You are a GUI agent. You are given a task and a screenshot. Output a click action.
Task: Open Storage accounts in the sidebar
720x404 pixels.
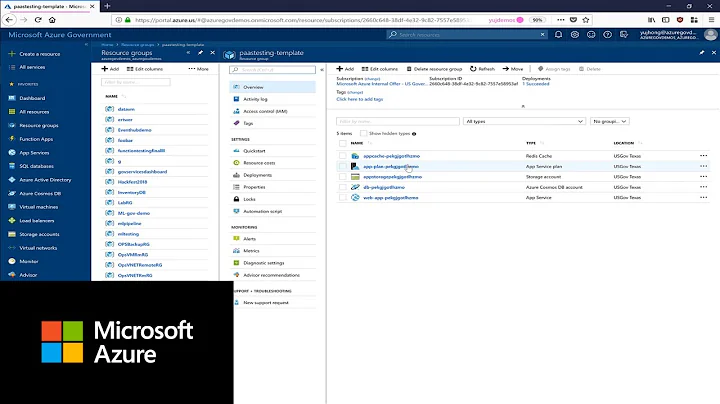[39, 234]
